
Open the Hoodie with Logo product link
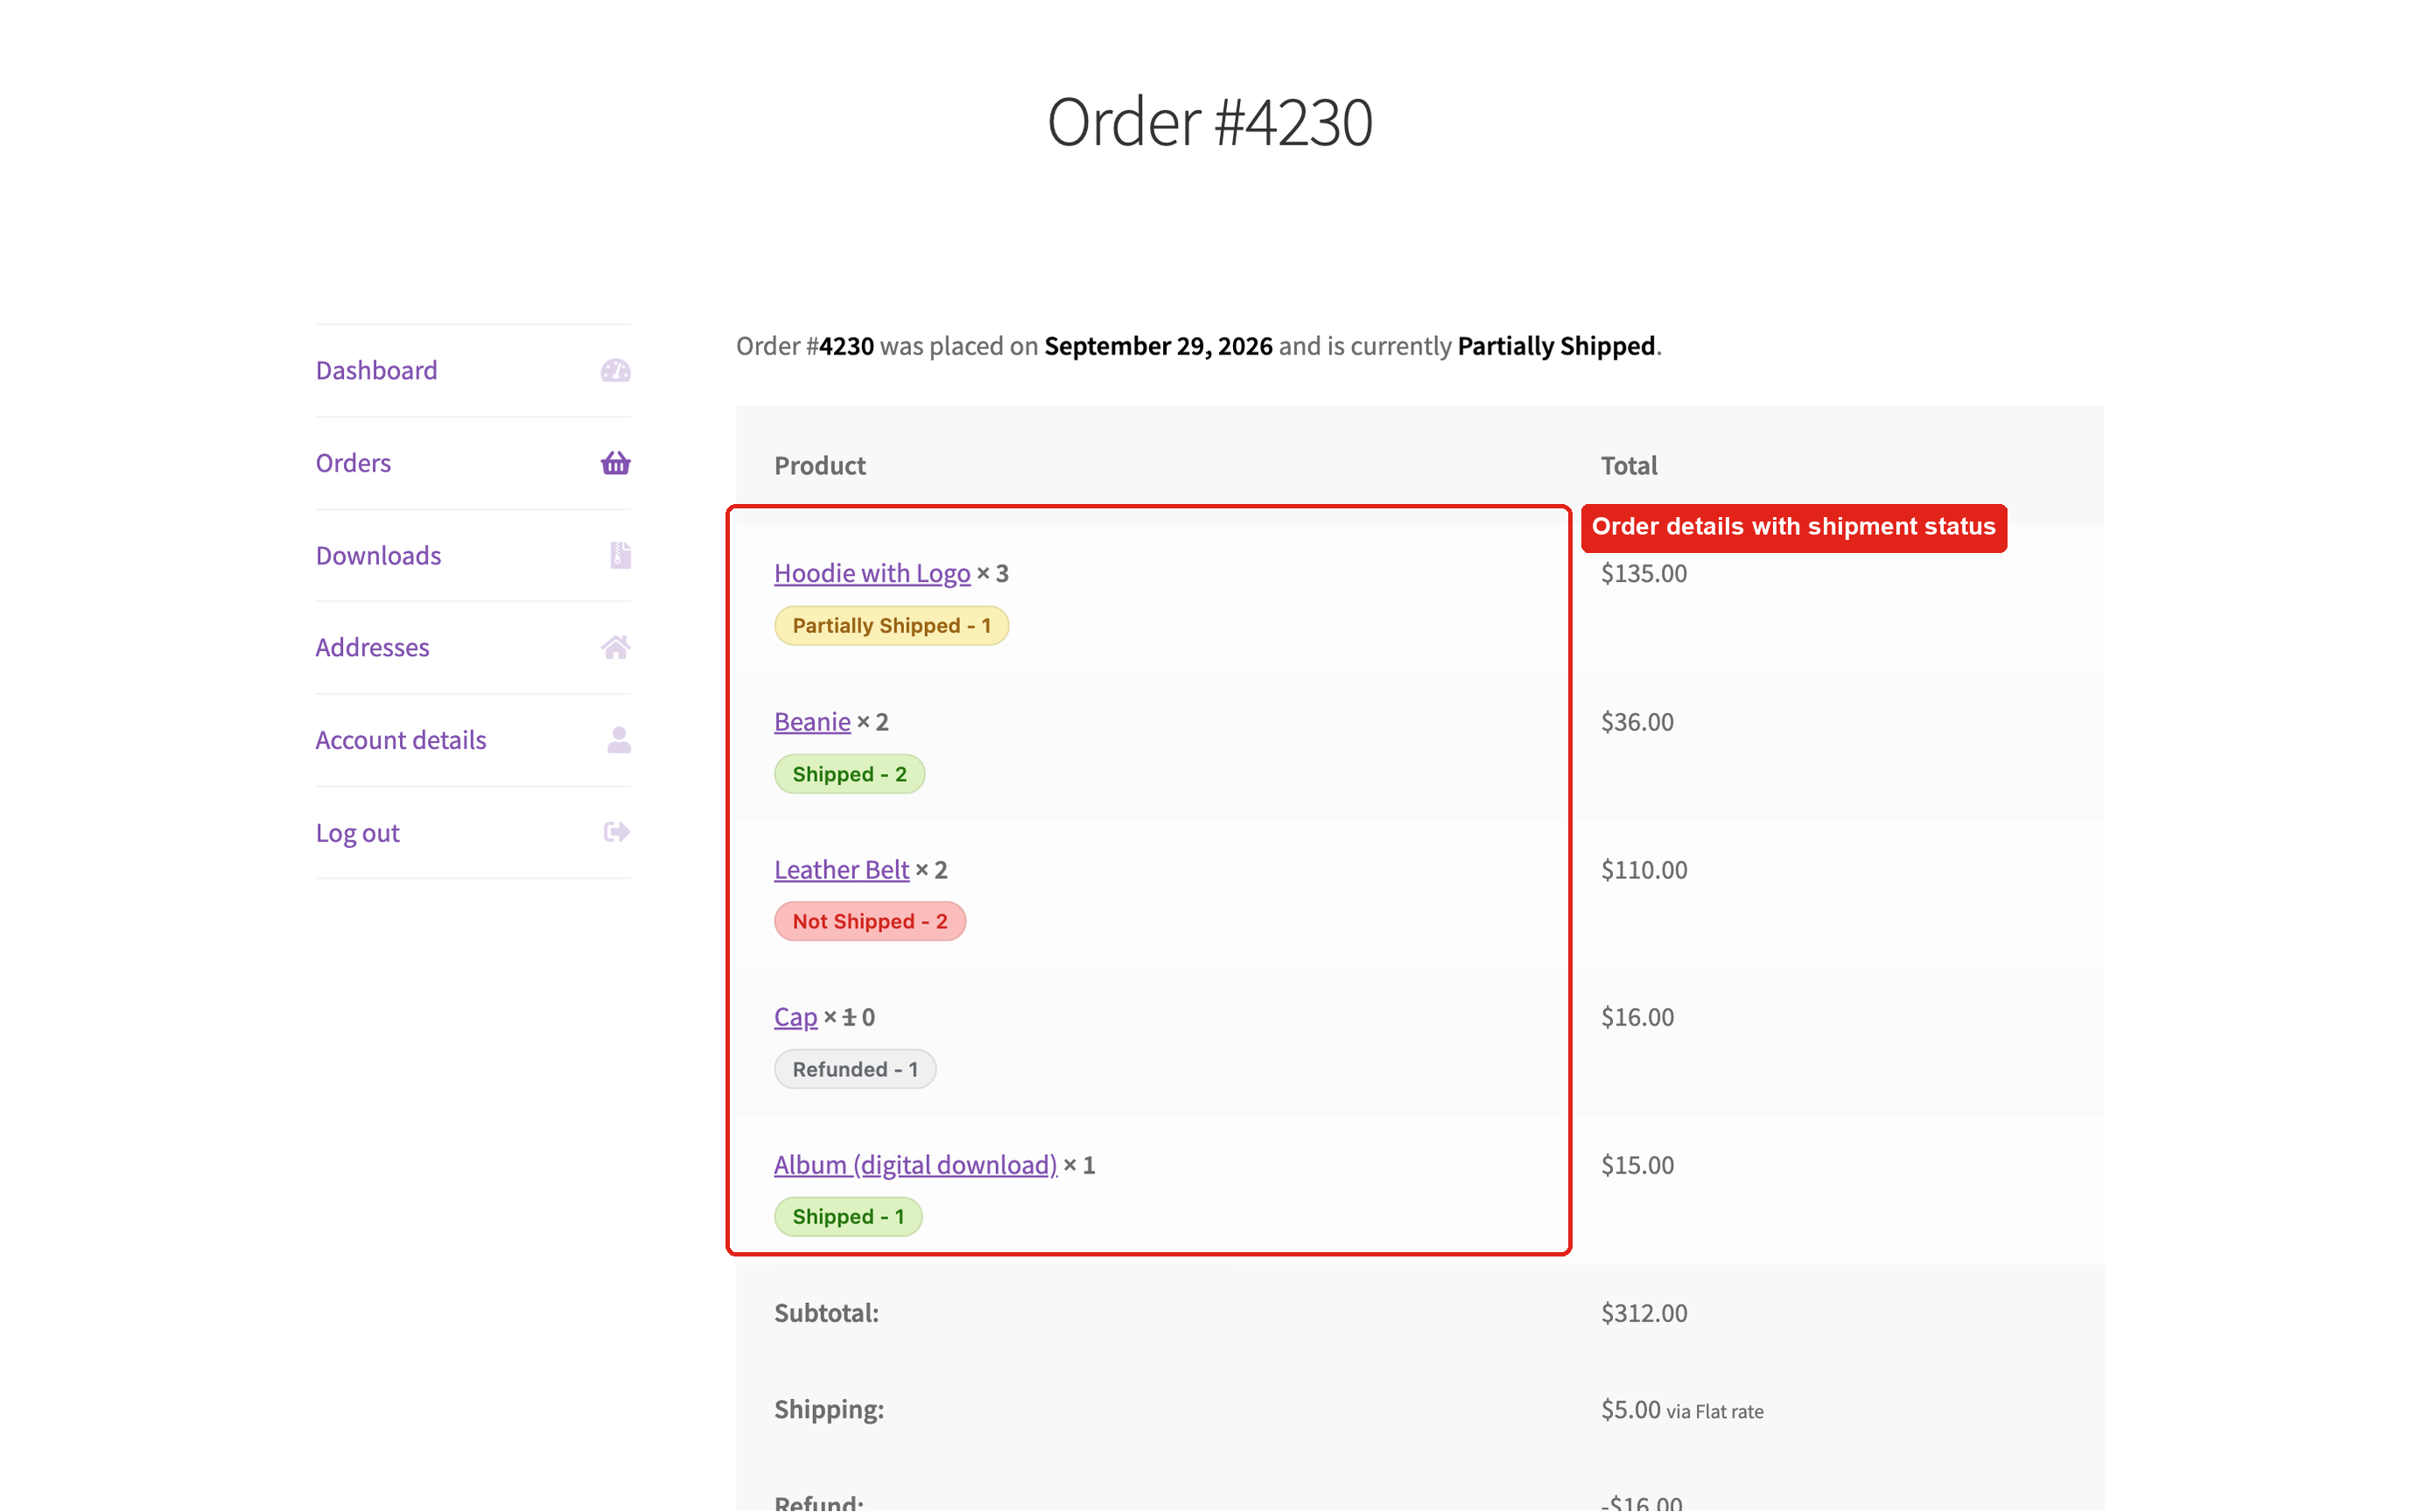pyautogui.click(x=872, y=573)
